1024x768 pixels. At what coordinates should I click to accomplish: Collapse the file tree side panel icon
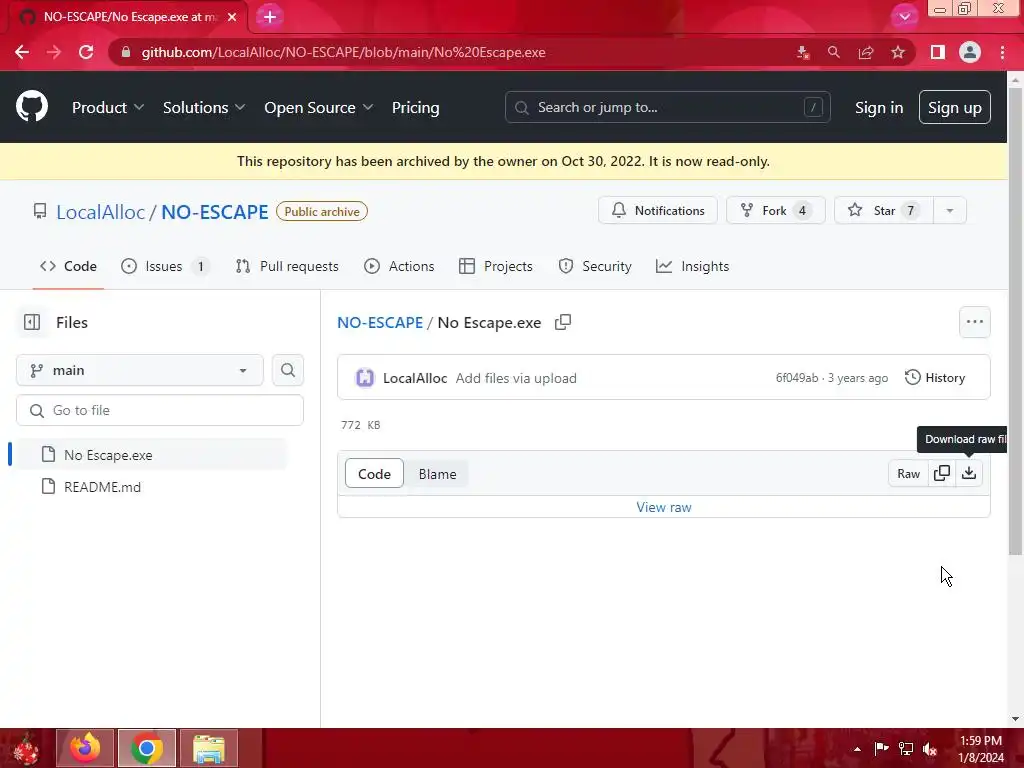click(32, 323)
